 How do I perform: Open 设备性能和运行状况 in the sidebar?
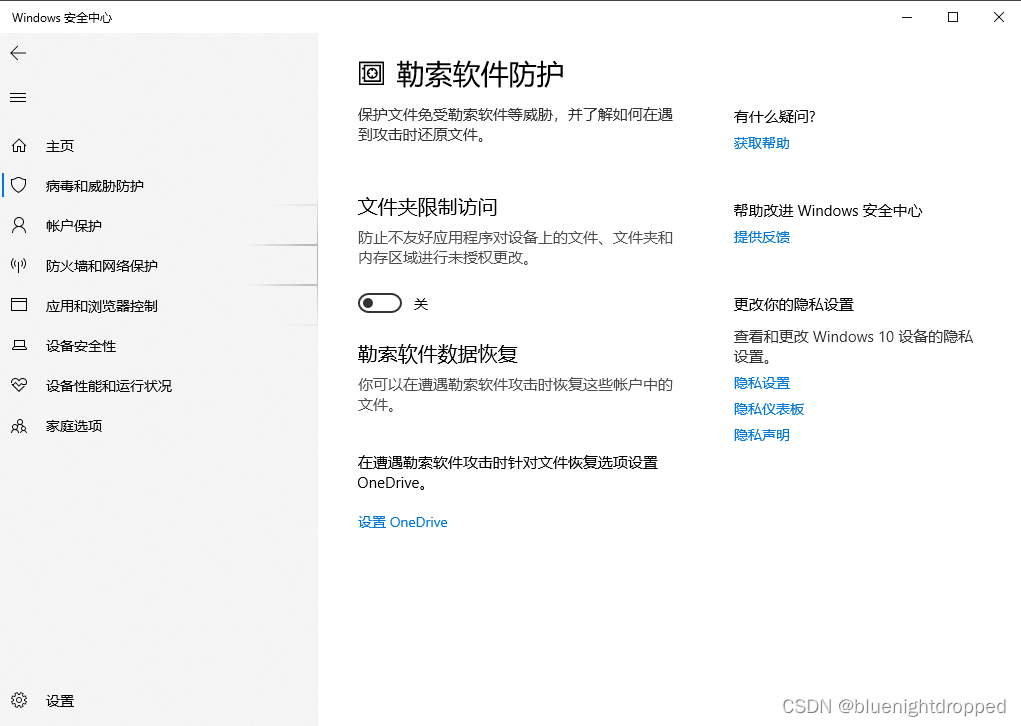point(159,385)
